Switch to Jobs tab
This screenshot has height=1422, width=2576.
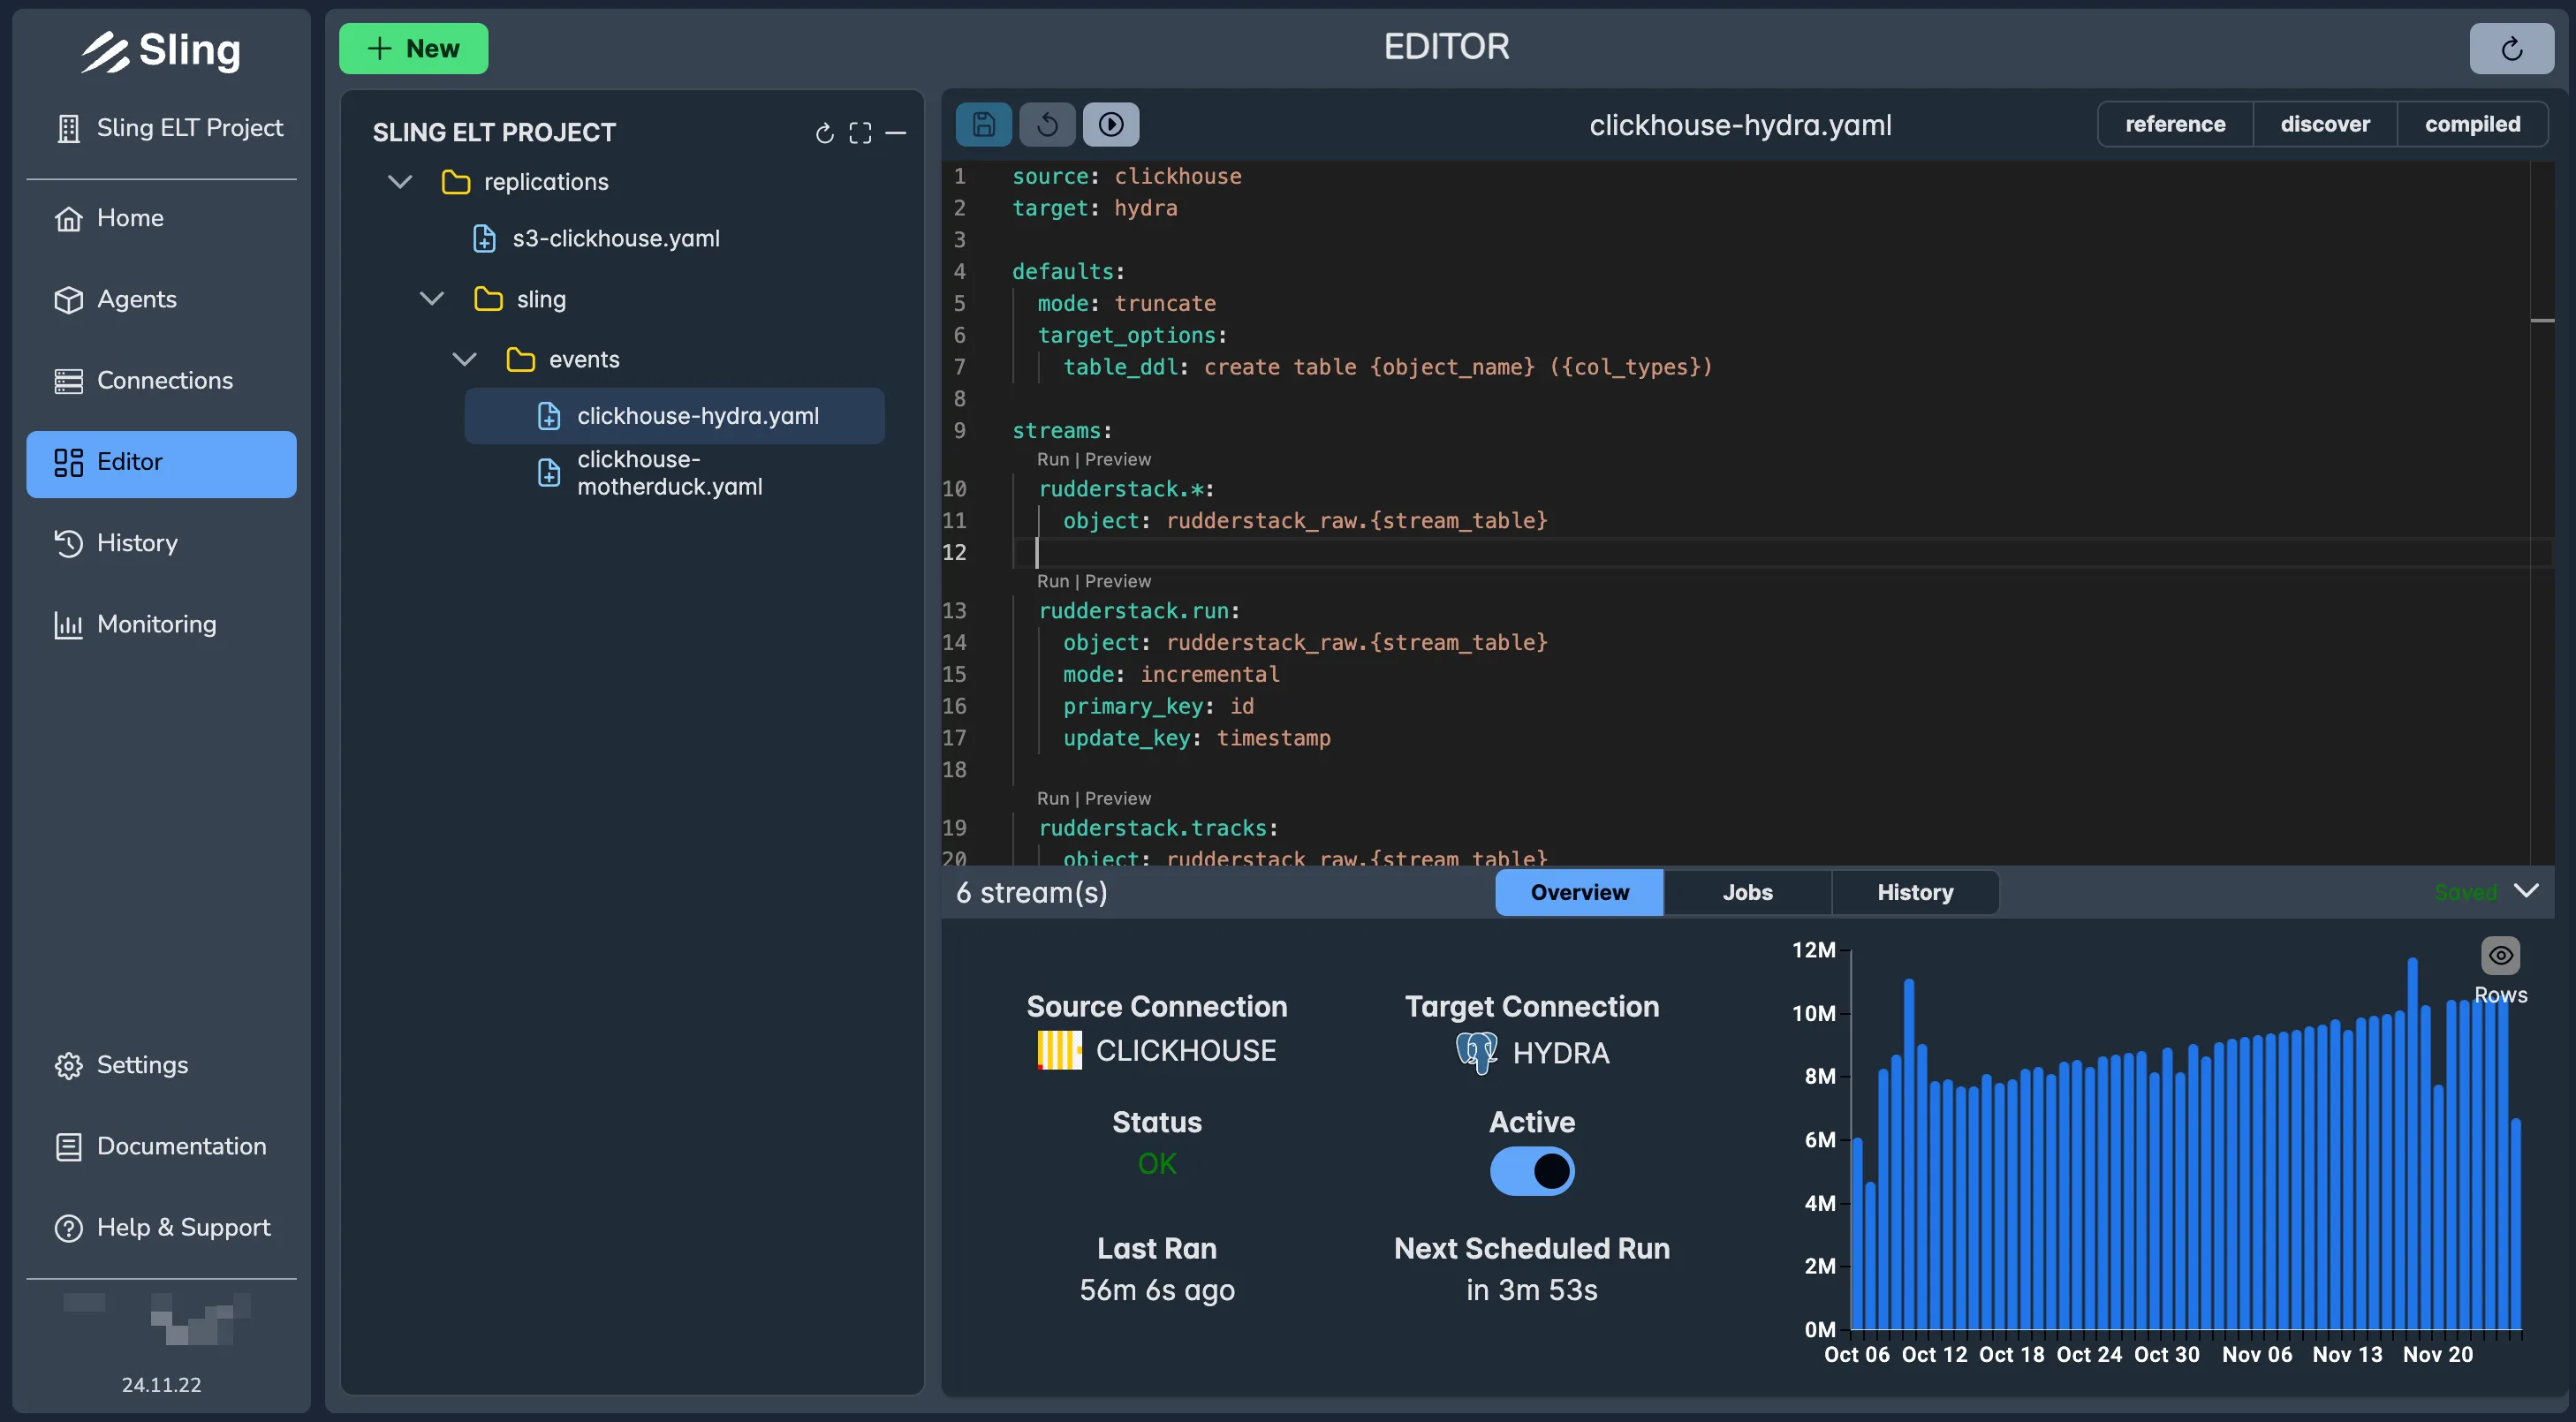tap(1747, 892)
